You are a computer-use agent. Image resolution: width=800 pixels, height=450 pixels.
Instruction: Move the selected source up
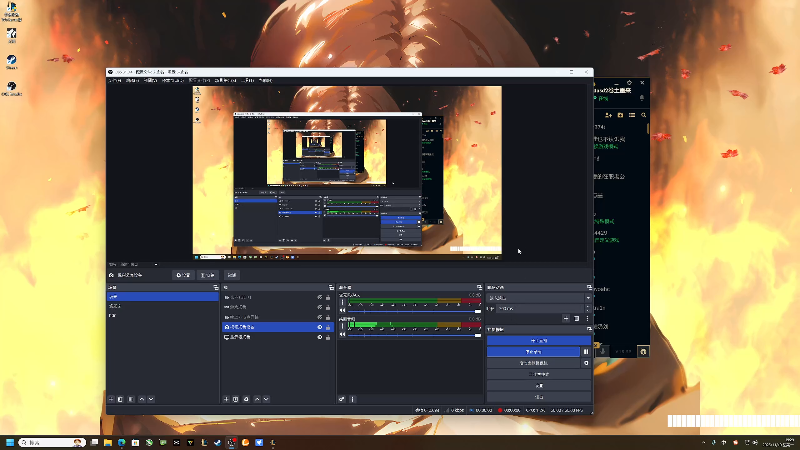click(x=257, y=399)
